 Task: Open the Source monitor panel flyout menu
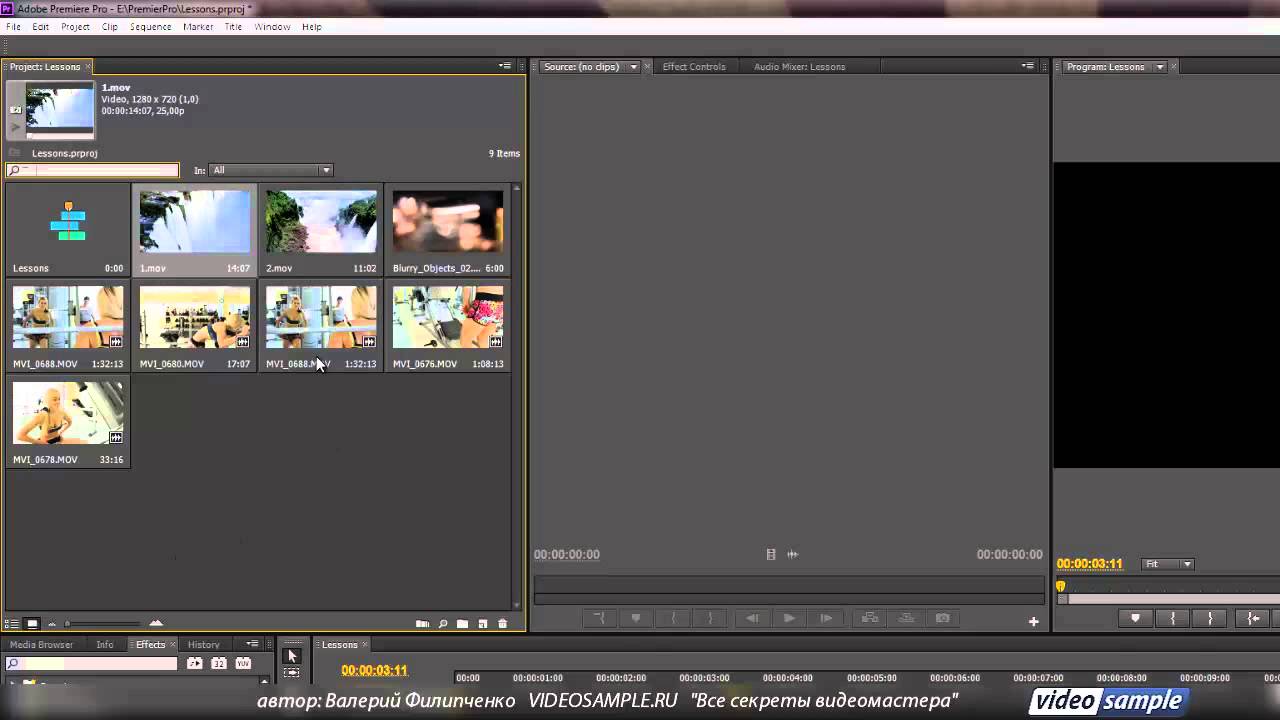[x=1027, y=66]
